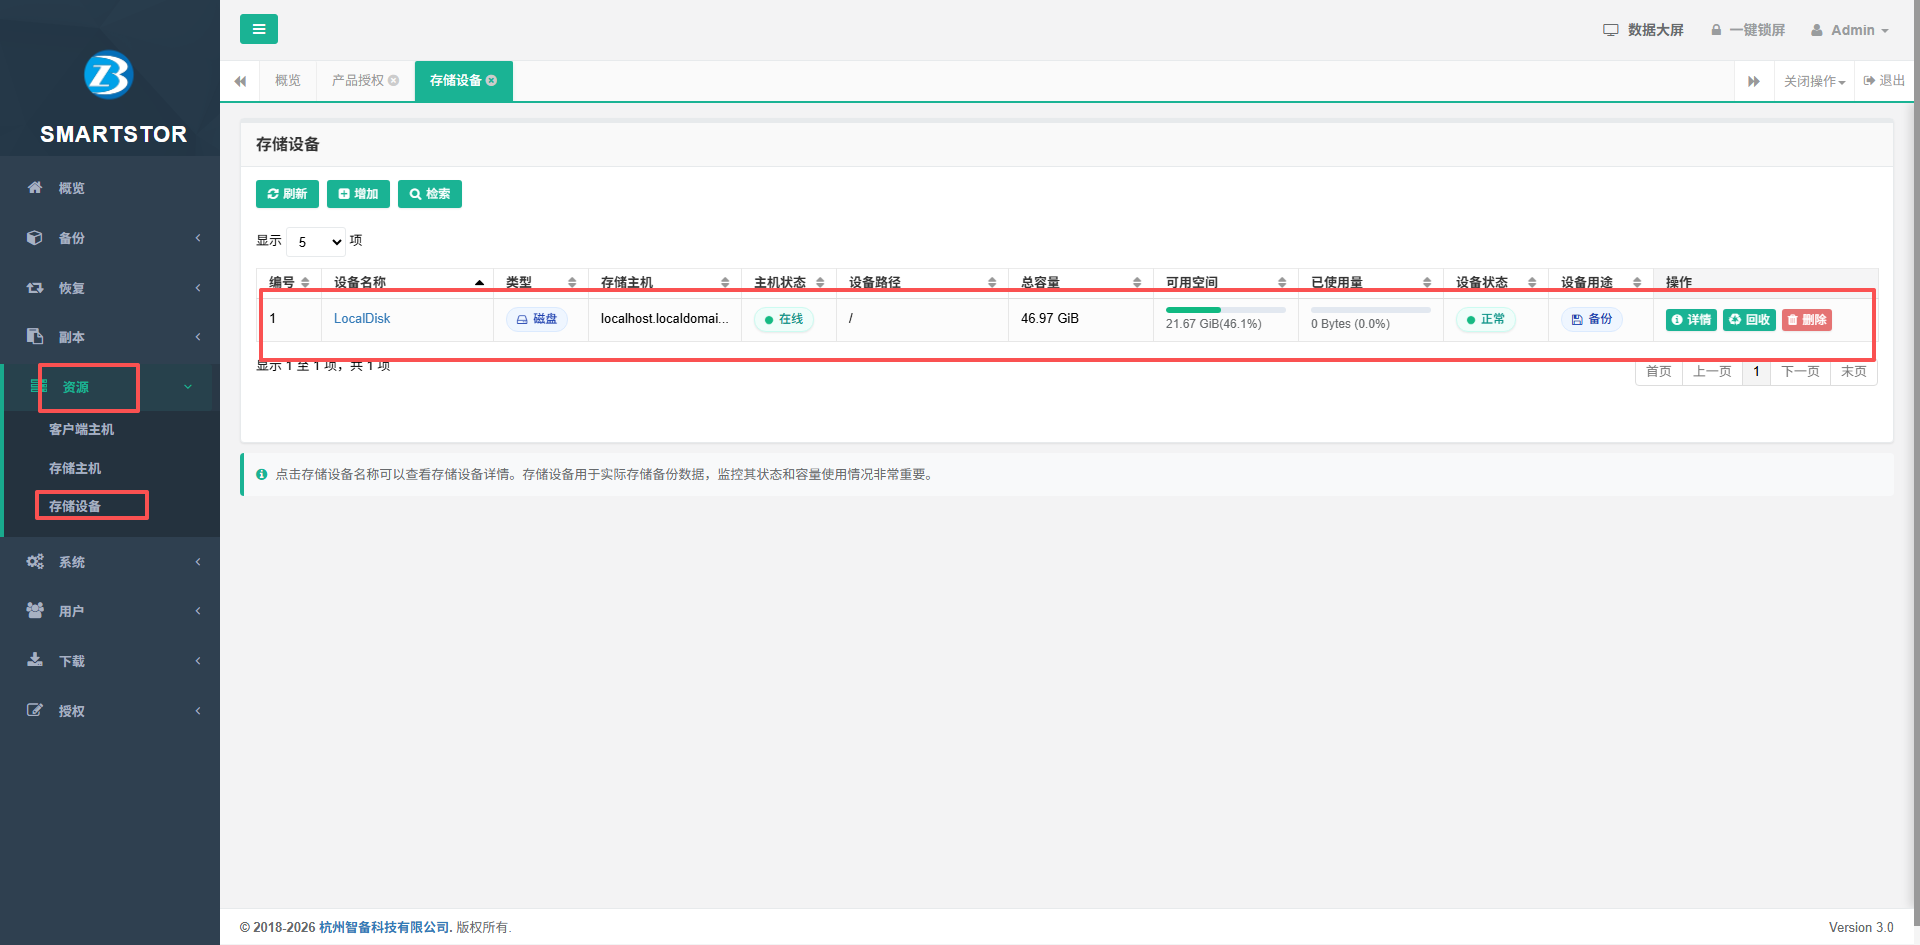Click the 已使用量 progress bar for LocalDisk
This screenshot has height=945, width=1920.
click(1371, 310)
